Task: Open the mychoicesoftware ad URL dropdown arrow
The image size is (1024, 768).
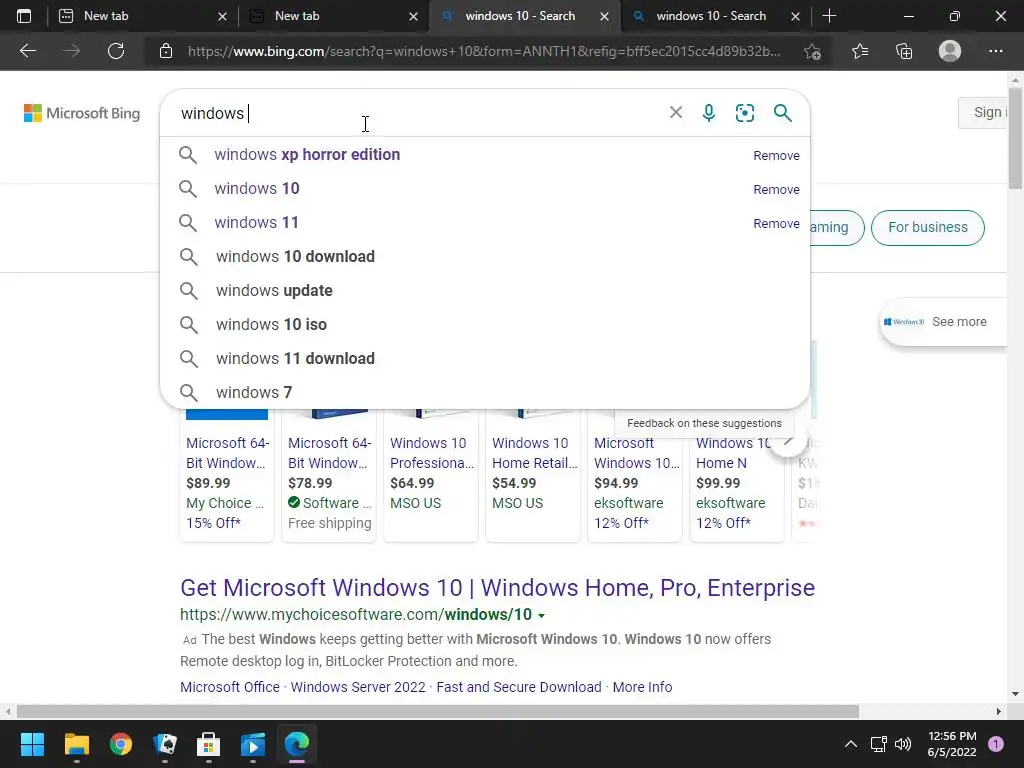Action: (x=541, y=615)
